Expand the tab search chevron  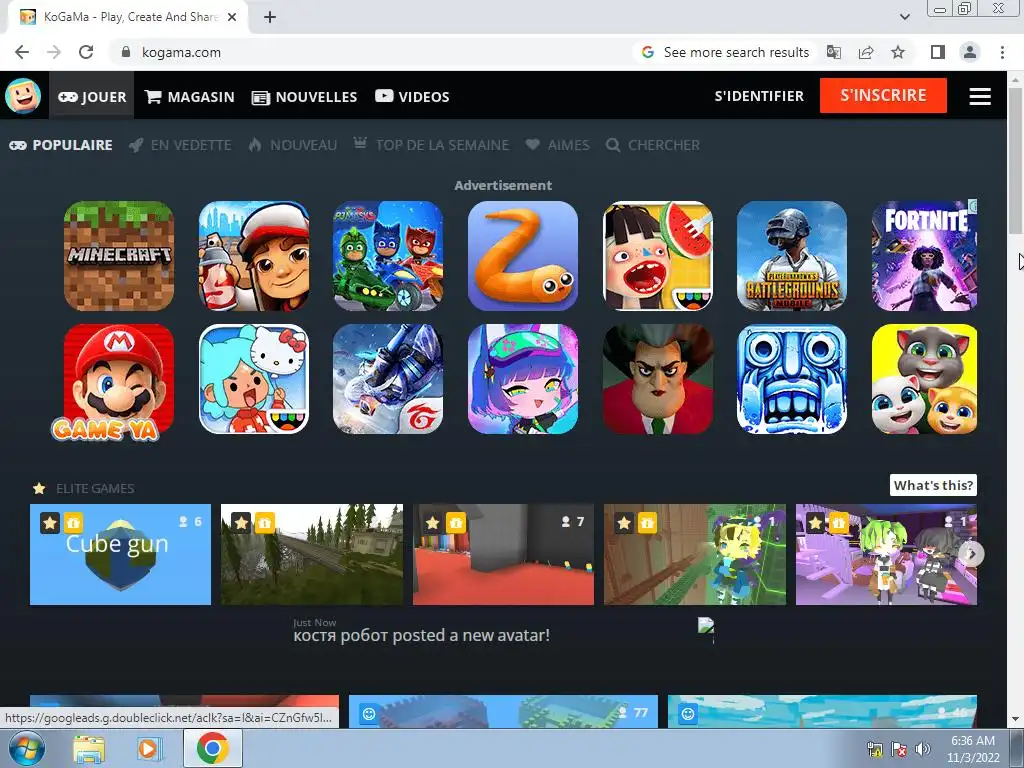[x=904, y=17]
